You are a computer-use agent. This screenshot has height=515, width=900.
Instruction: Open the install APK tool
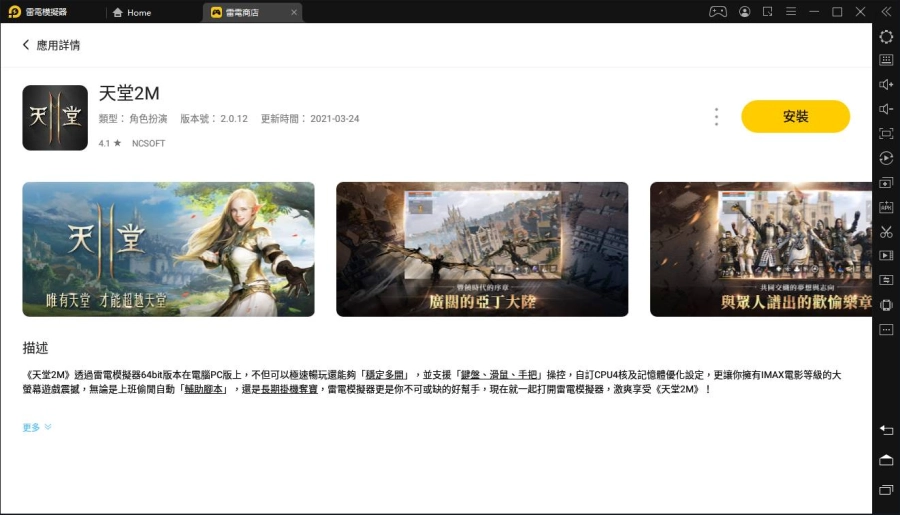click(x=886, y=207)
